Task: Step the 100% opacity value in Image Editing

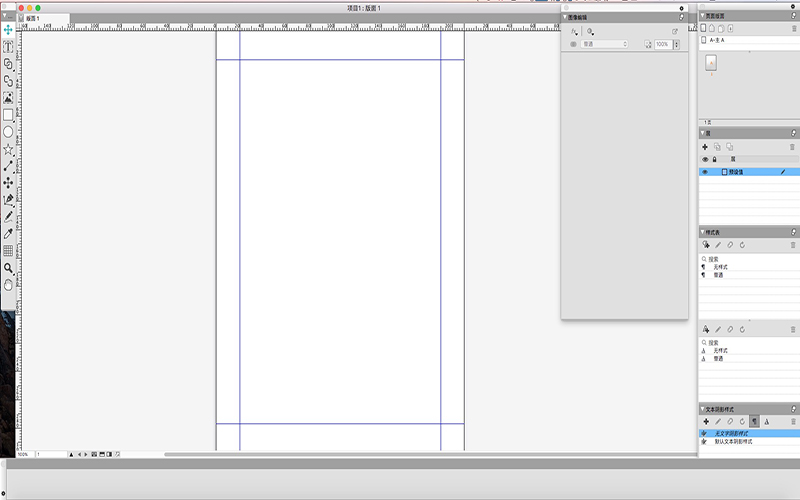Action: pos(677,44)
